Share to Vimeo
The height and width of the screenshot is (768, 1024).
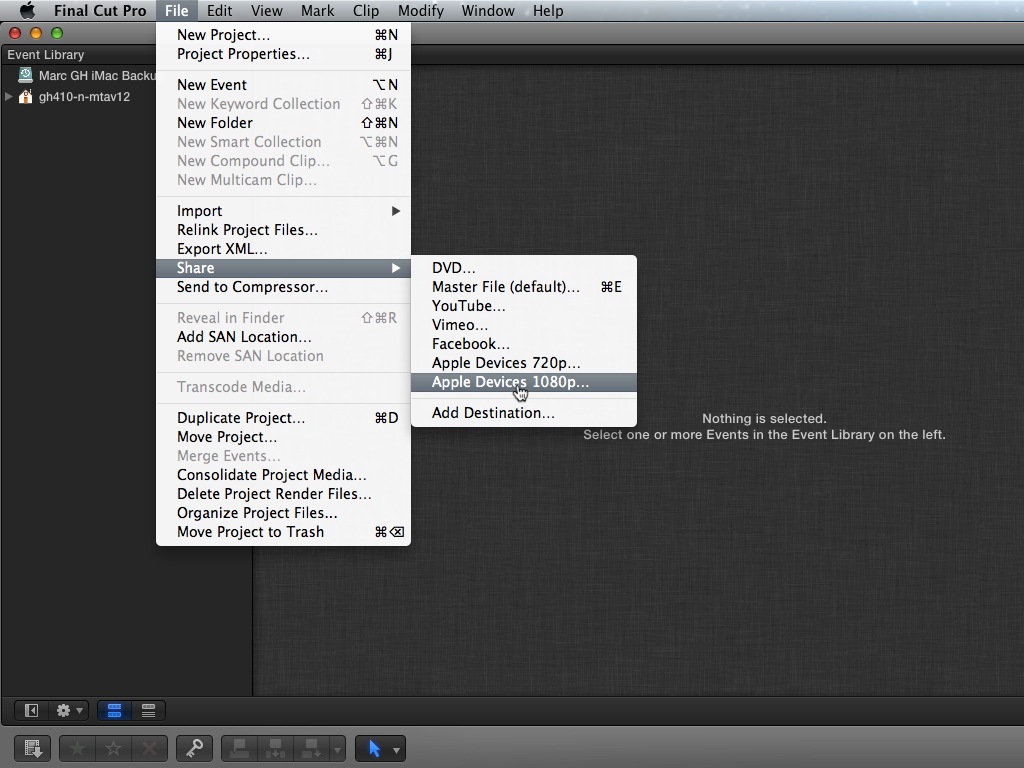click(524, 325)
